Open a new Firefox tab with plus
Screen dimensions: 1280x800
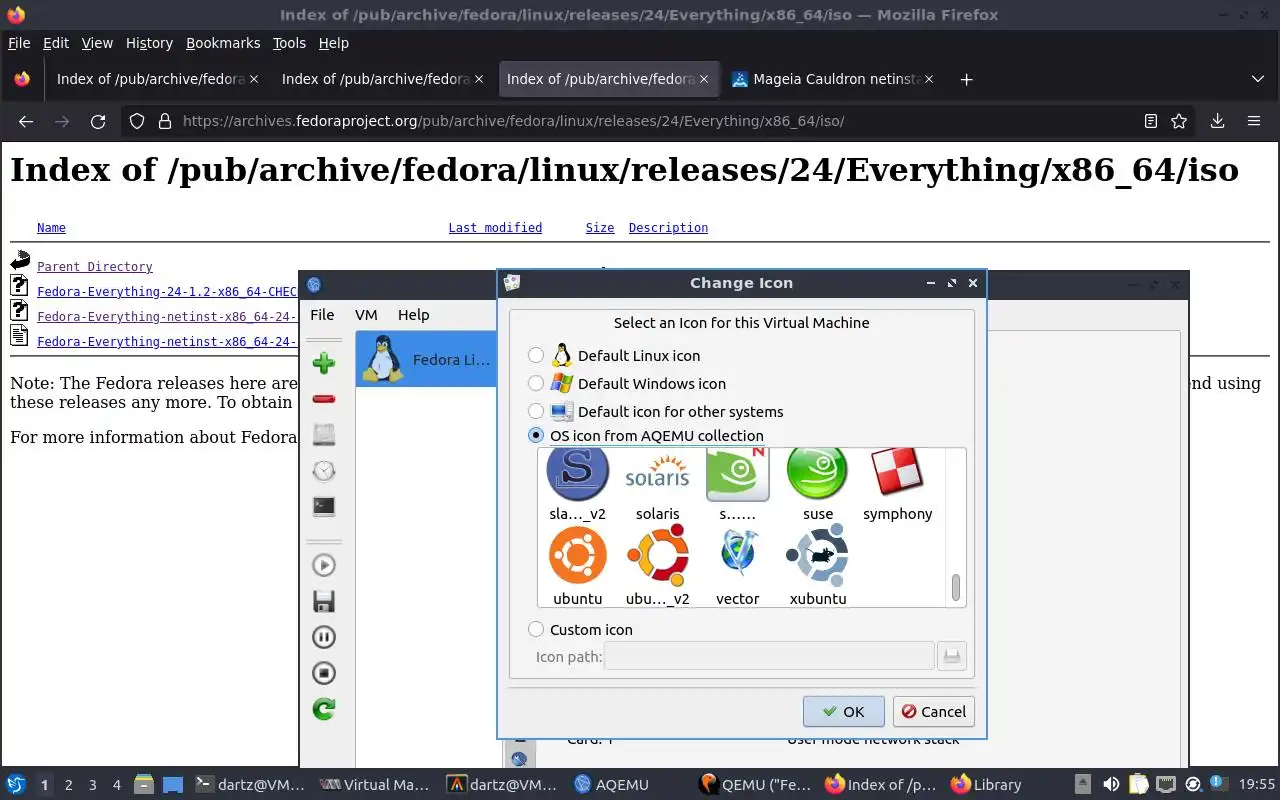tap(966, 79)
